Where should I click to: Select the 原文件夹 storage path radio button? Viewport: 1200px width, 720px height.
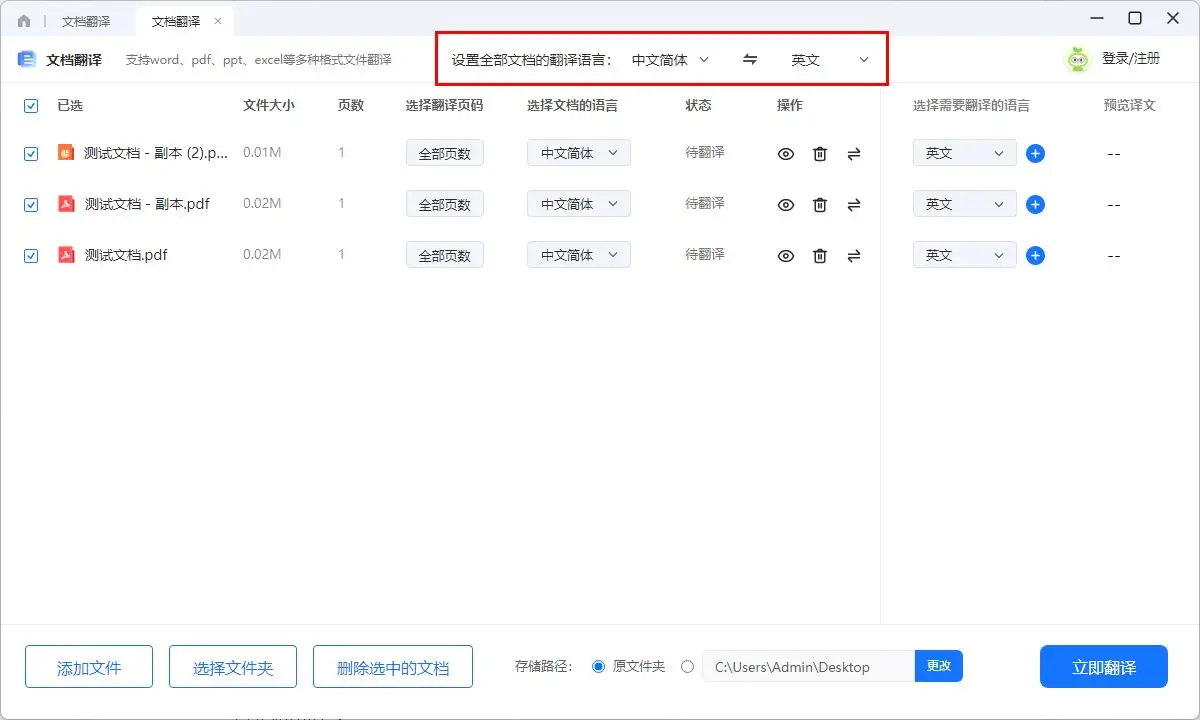point(599,666)
